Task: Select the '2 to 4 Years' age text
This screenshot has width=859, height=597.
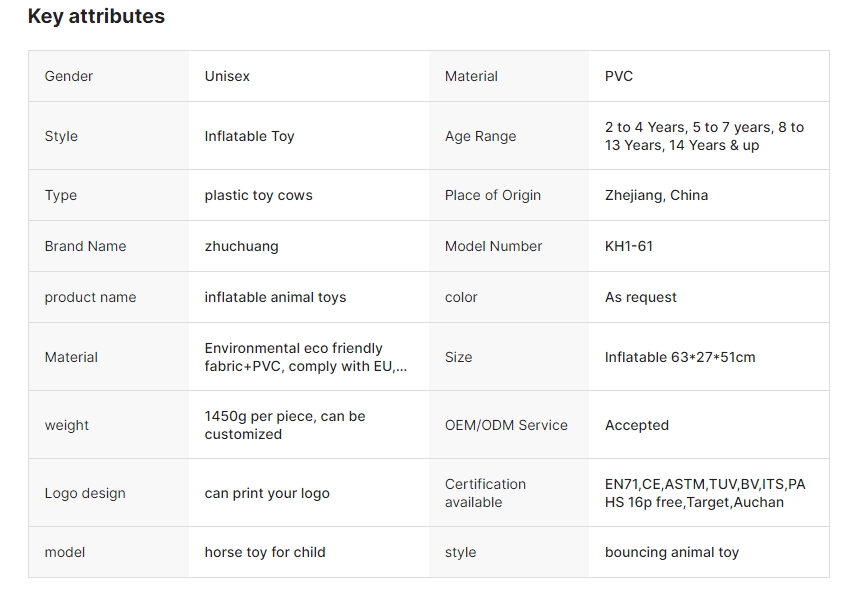Action: click(645, 127)
